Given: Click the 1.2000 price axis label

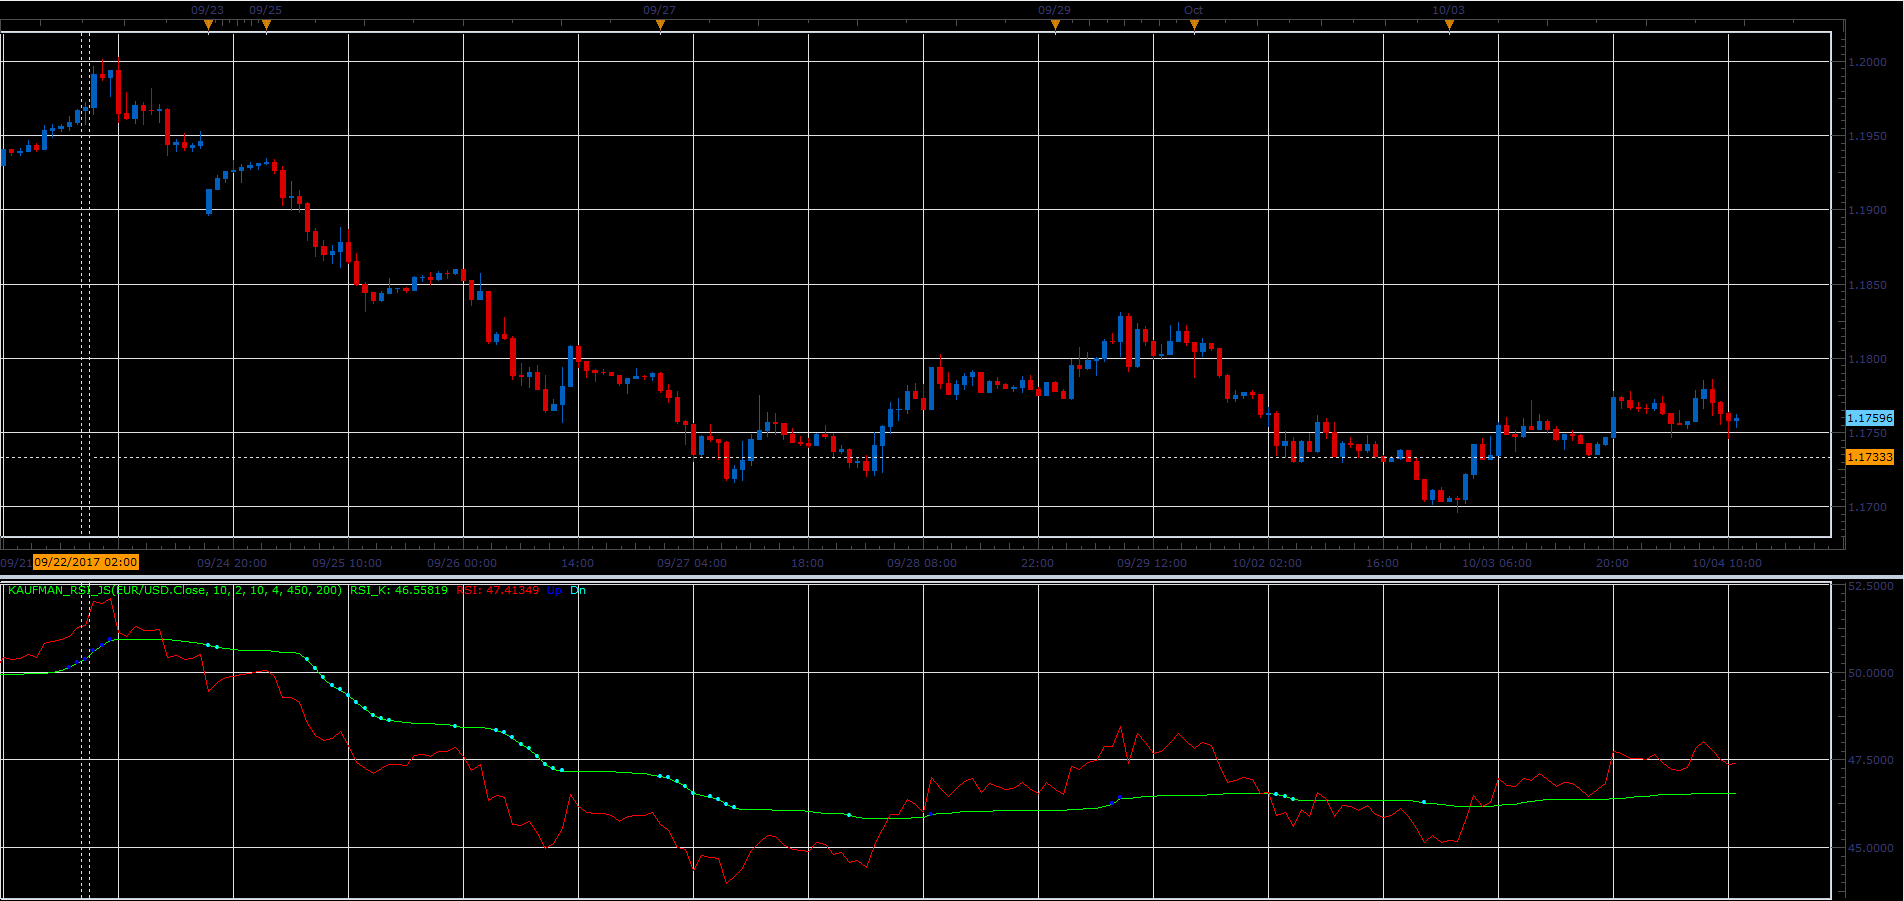Looking at the screenshot, I should tap(1867, 62).
